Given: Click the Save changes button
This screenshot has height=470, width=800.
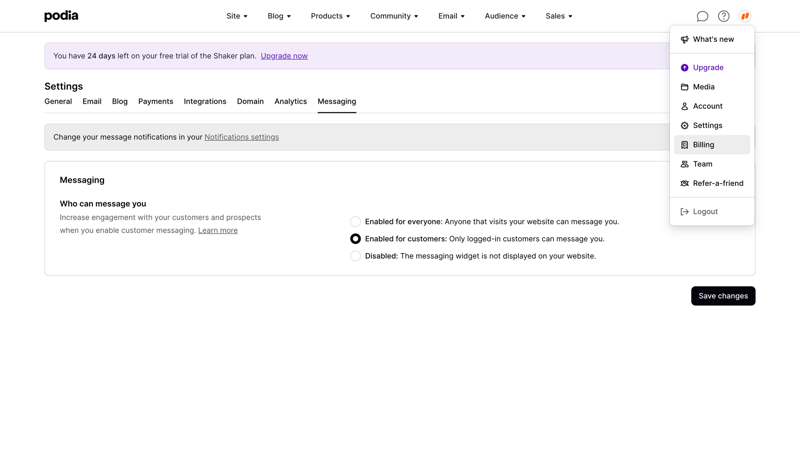Looking at the screenshot, I should click(723, 296).
